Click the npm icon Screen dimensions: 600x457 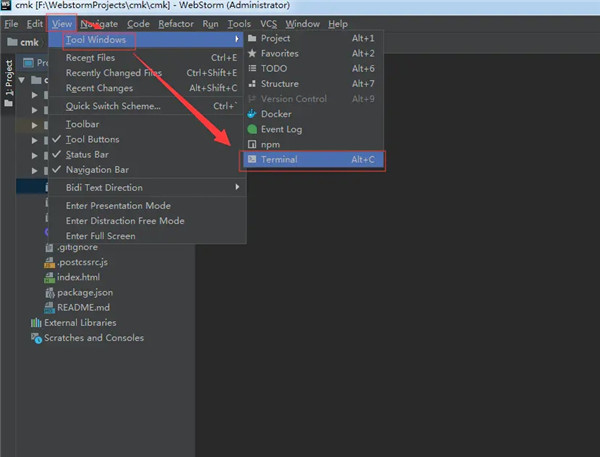252,144
